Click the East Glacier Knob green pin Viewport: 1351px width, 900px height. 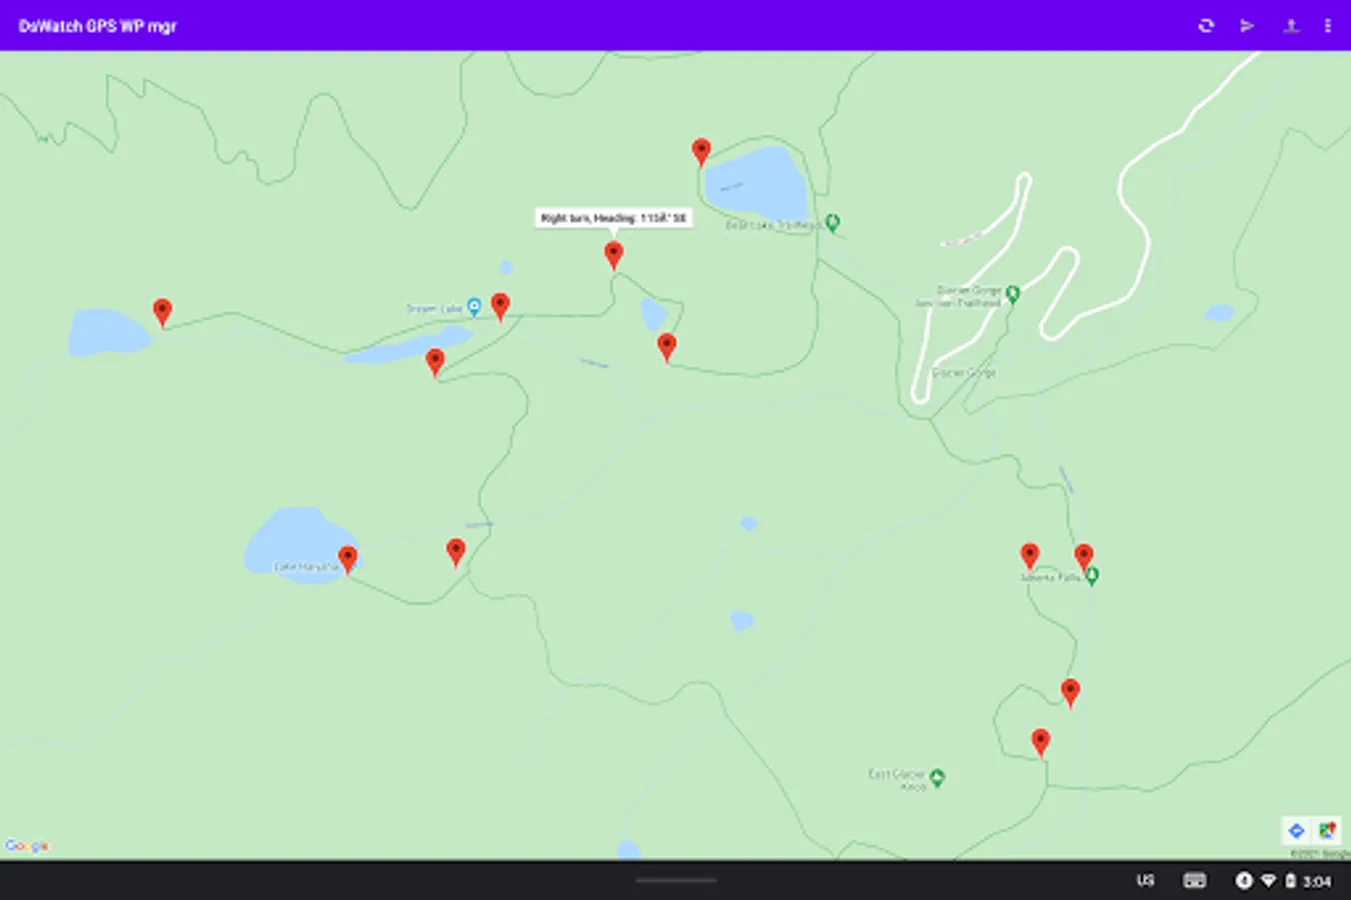(x=937, y=777)
